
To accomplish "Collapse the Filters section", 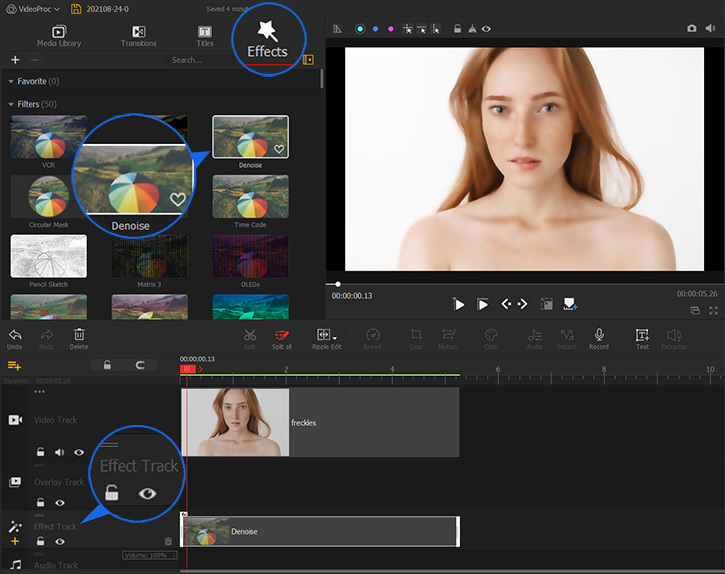I will point(11,104).
